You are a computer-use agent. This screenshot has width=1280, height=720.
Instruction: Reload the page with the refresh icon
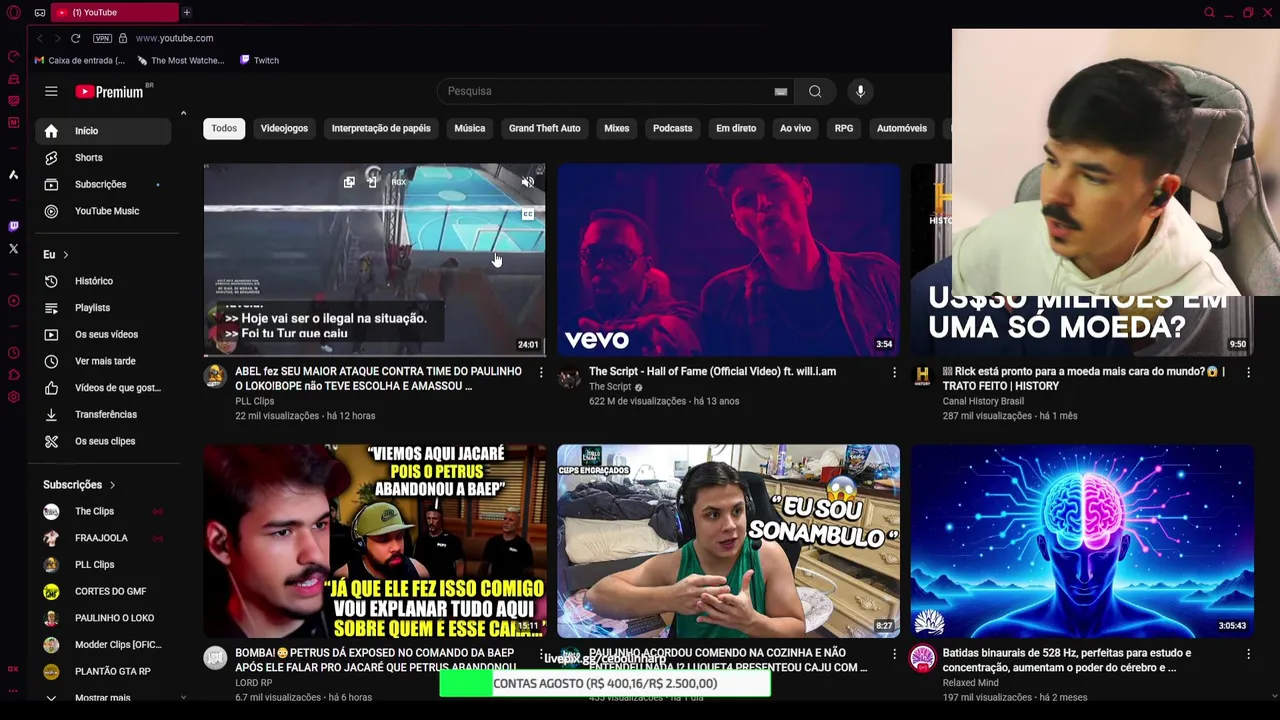click(75, 38)
